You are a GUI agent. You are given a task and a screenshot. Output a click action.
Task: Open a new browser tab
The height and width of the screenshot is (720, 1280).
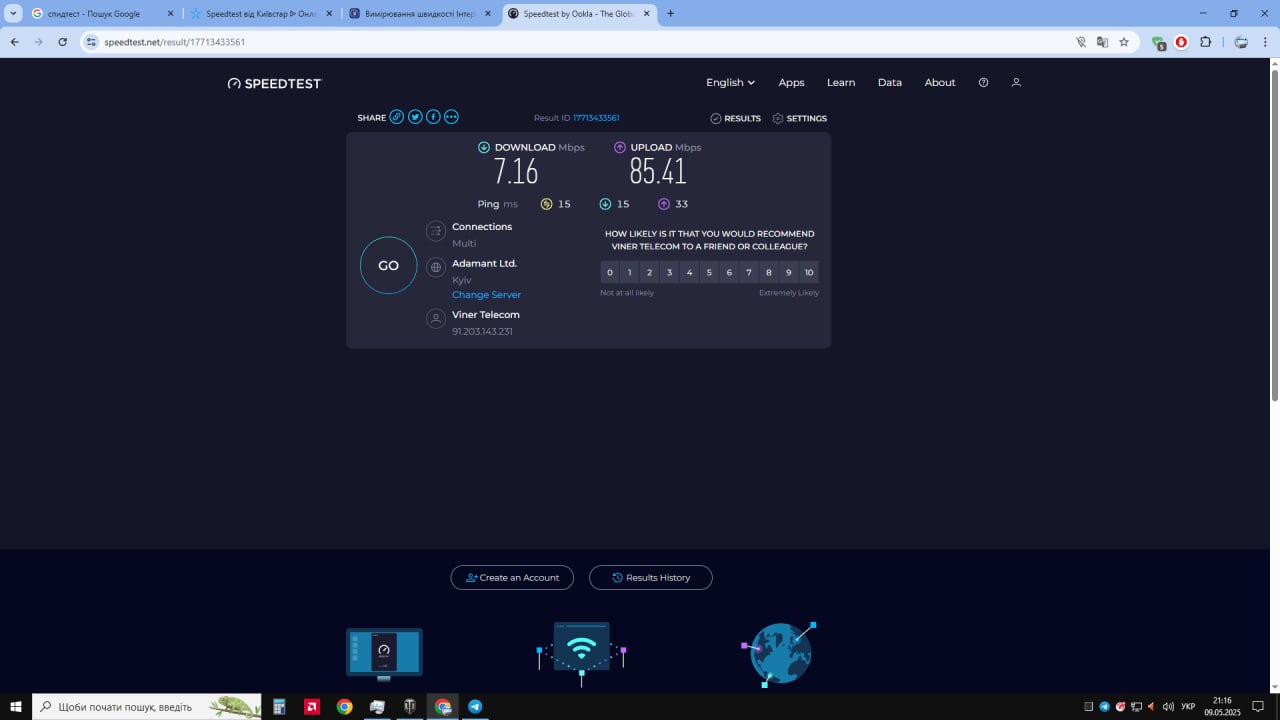pyautogui.click(x=670, y=14)
